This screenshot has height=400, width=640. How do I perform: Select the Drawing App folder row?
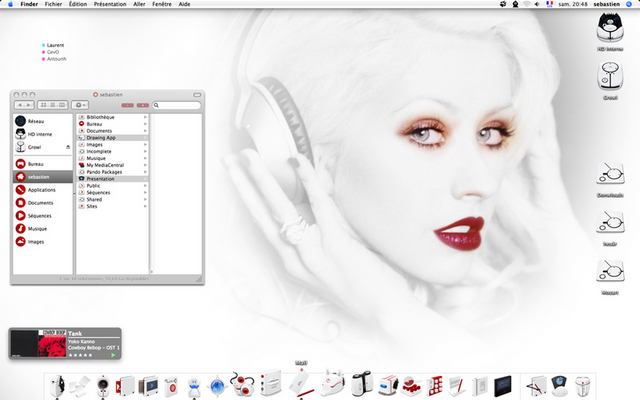[112, 138]
